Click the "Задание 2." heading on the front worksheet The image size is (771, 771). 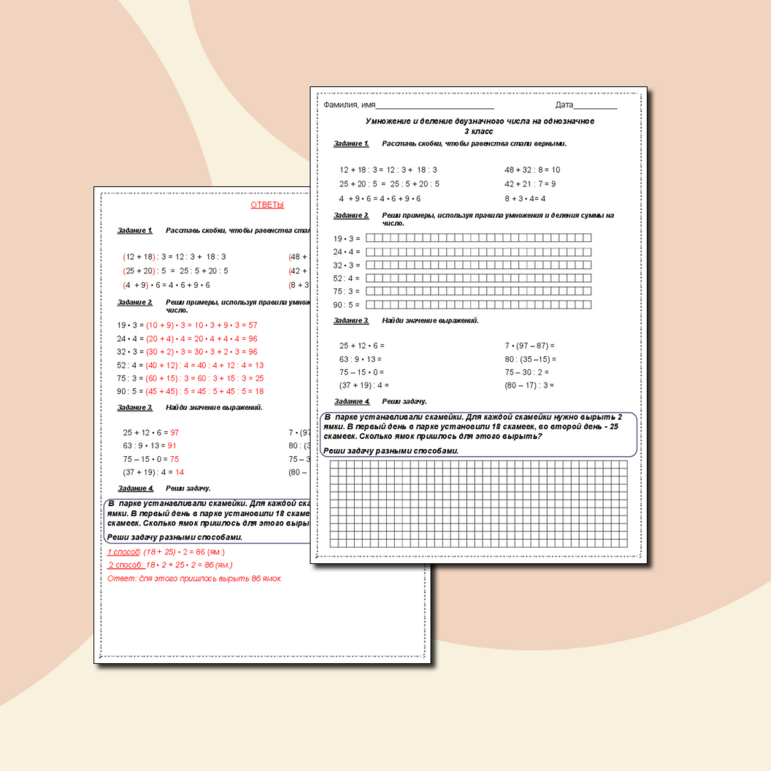point(351,215)
